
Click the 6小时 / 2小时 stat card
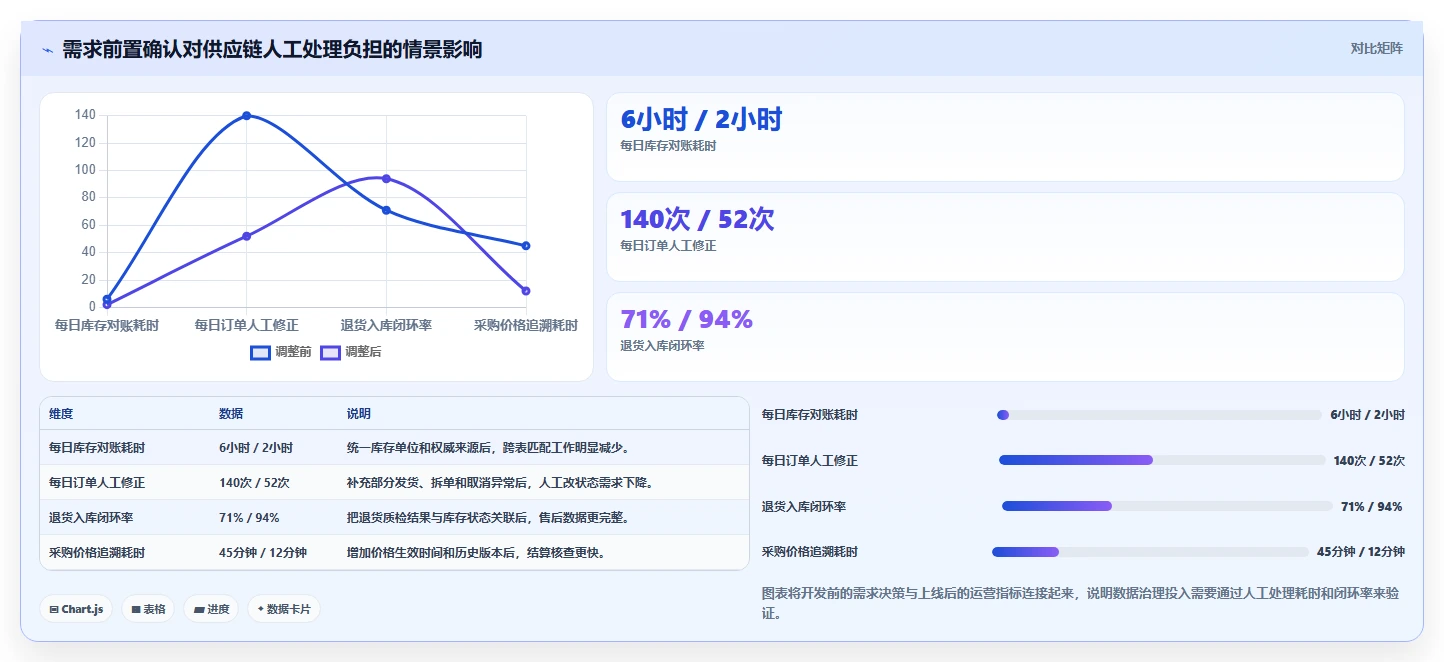click(1005, 137)
